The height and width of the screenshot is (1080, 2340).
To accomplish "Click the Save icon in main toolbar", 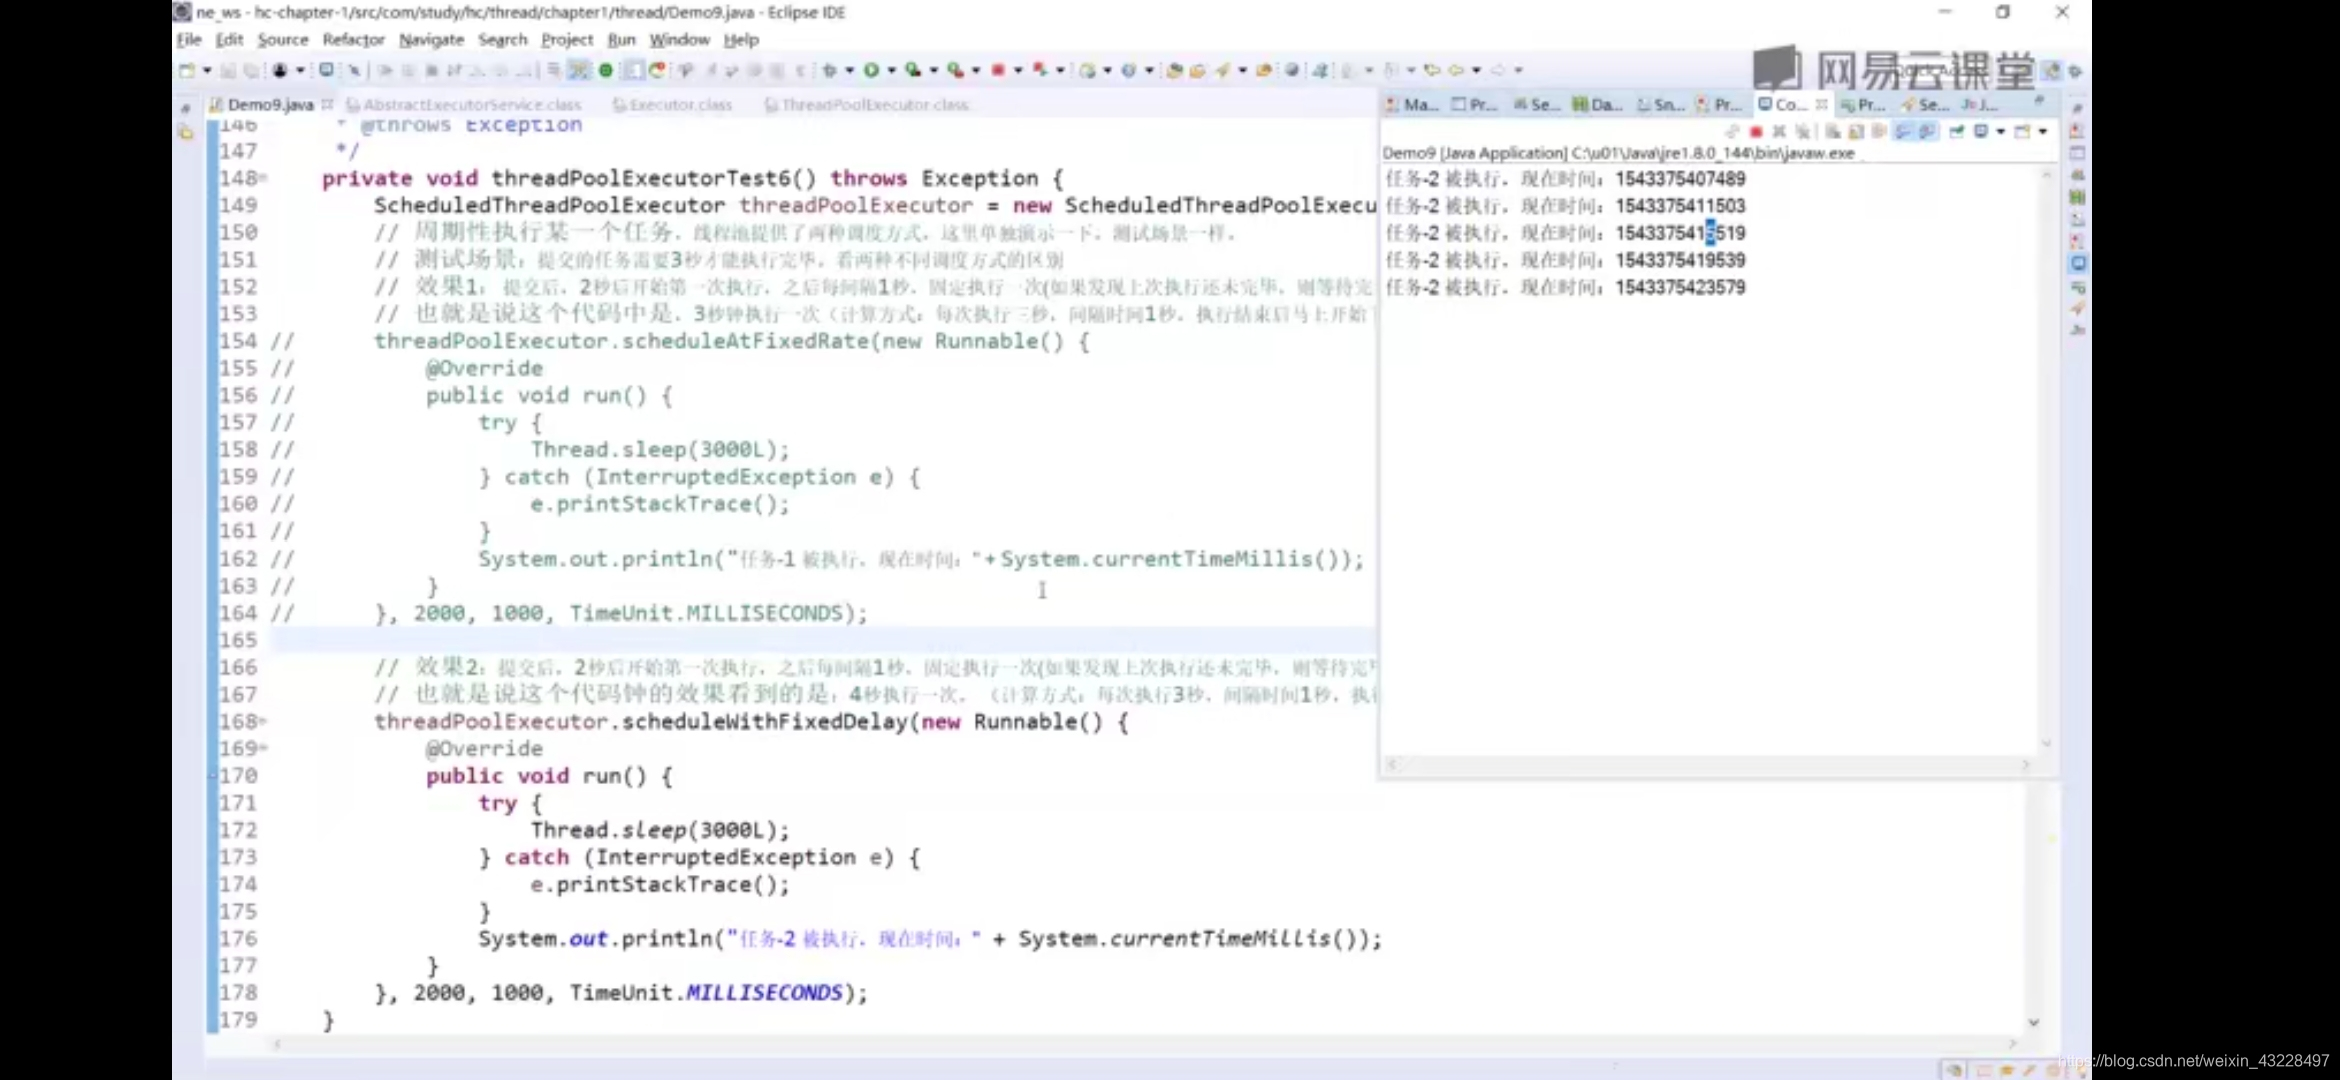I will coord(228,70).
